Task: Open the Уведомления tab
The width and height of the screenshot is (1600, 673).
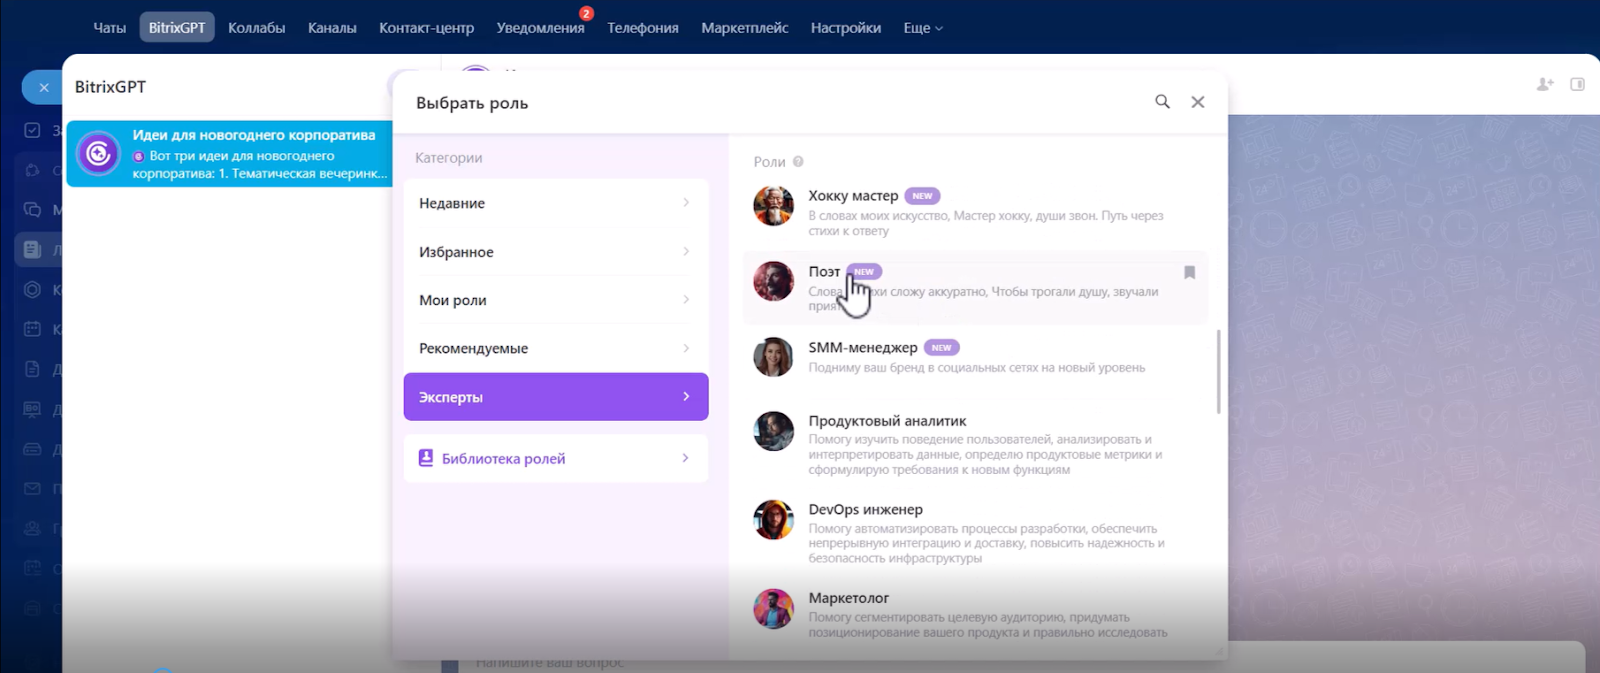Action: [x=540, y=28]
